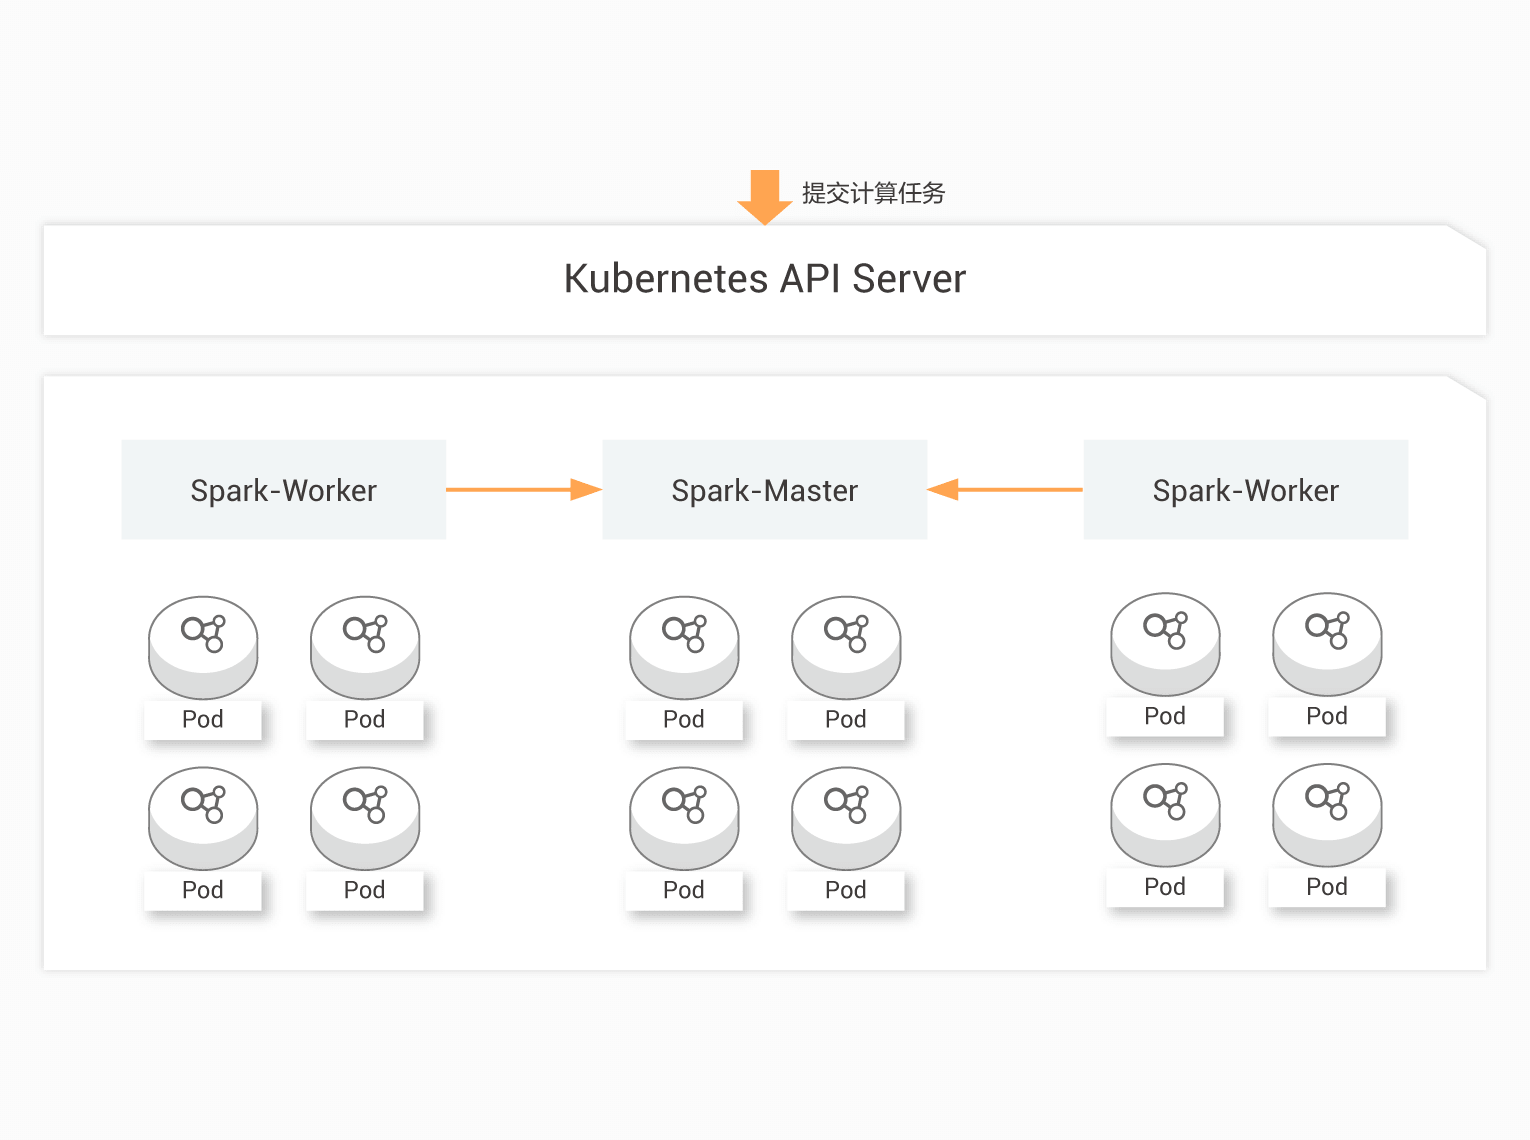Click the top-right Pod icon under Spark-Master
The width and height of the screenshot is (1530, 1140).
[846, 646]
